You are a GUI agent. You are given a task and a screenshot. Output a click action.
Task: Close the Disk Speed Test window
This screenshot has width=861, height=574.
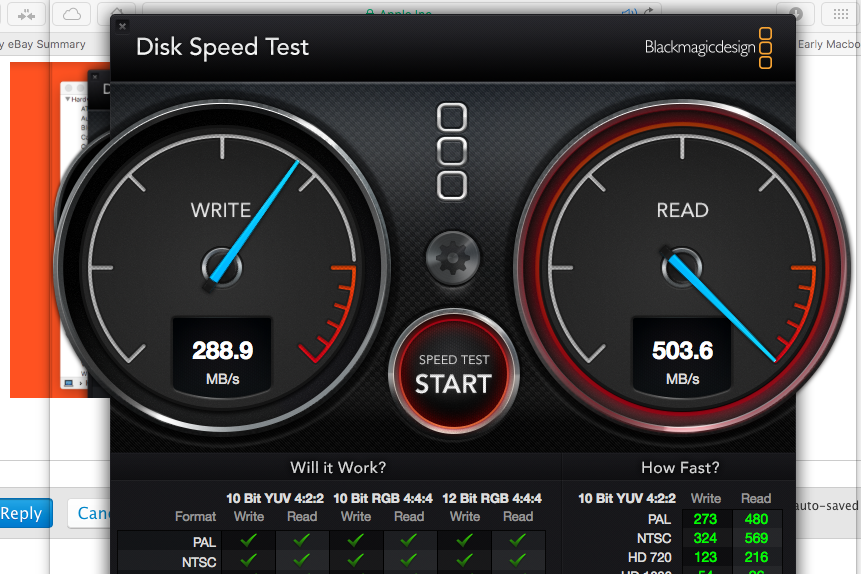(x=122, y=26)
